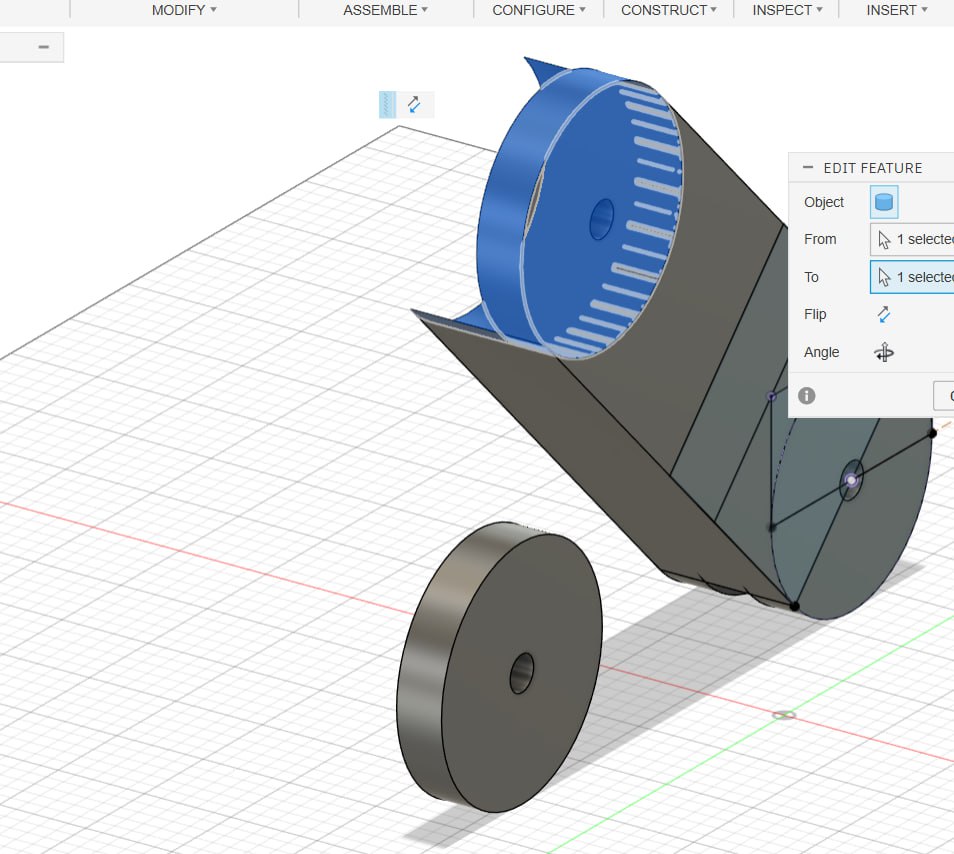Open the INSERT dropdown menu
The height and width of the screenshot is (854, 954).
(897, 10)
